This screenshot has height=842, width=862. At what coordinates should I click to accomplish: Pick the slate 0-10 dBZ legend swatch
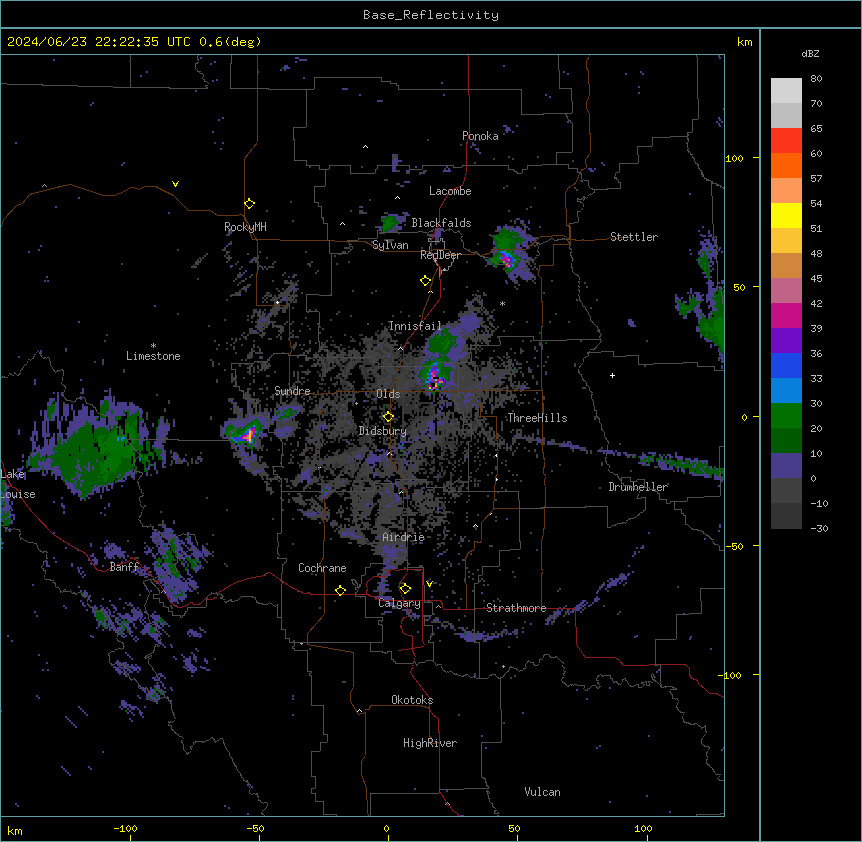click(786, 466)
